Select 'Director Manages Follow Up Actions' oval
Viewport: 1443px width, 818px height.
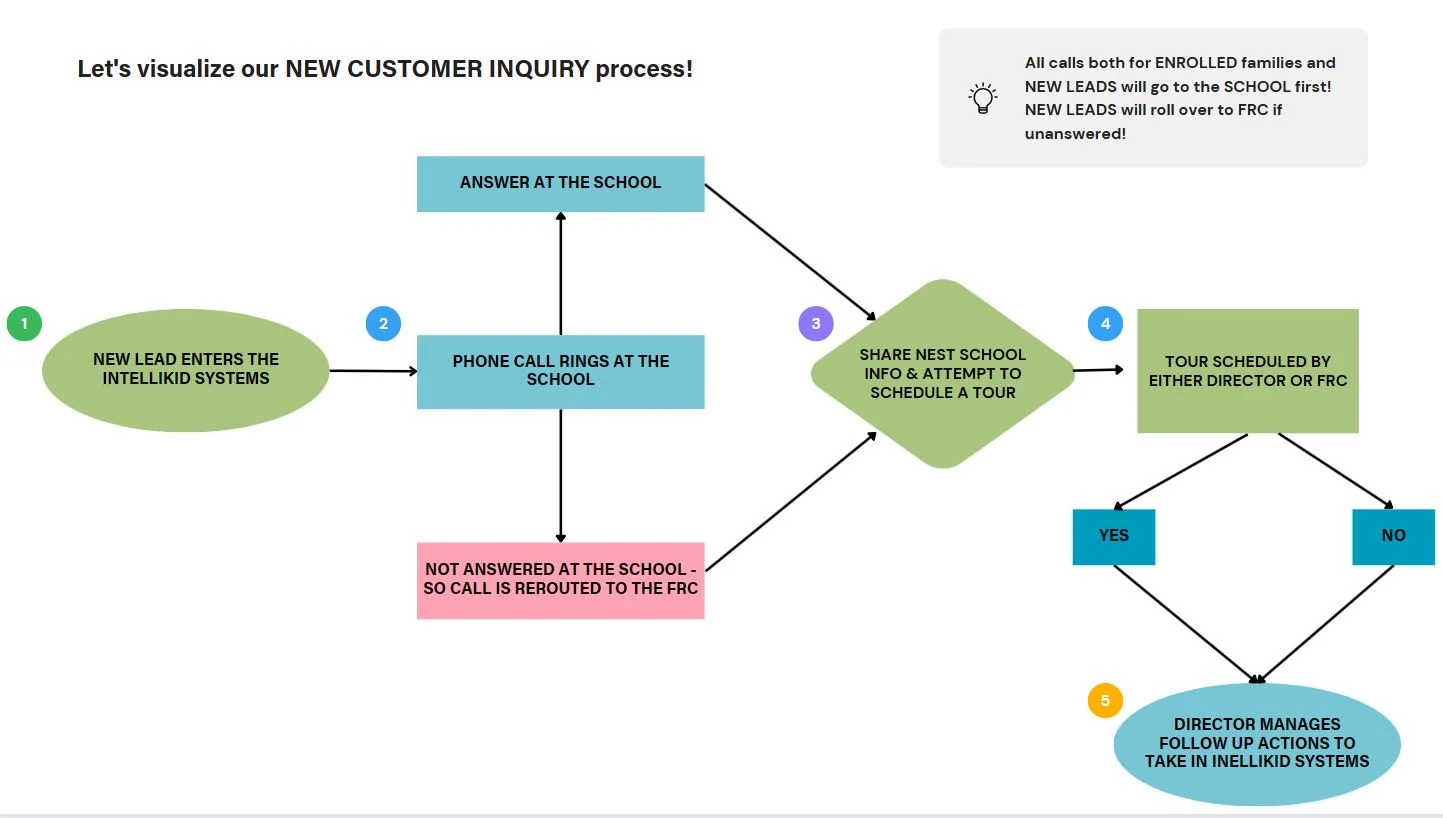[x=1257, y=744]
